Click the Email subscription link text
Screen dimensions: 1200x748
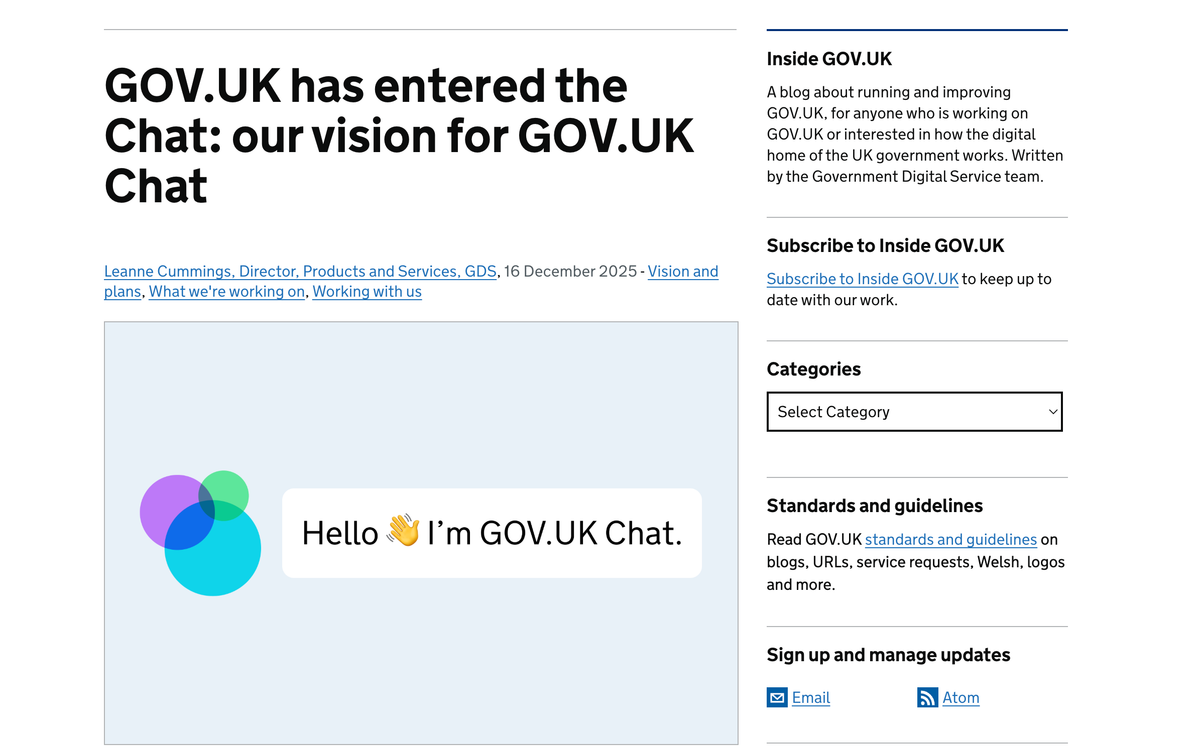pyautogui.click(x=810, y=697)
